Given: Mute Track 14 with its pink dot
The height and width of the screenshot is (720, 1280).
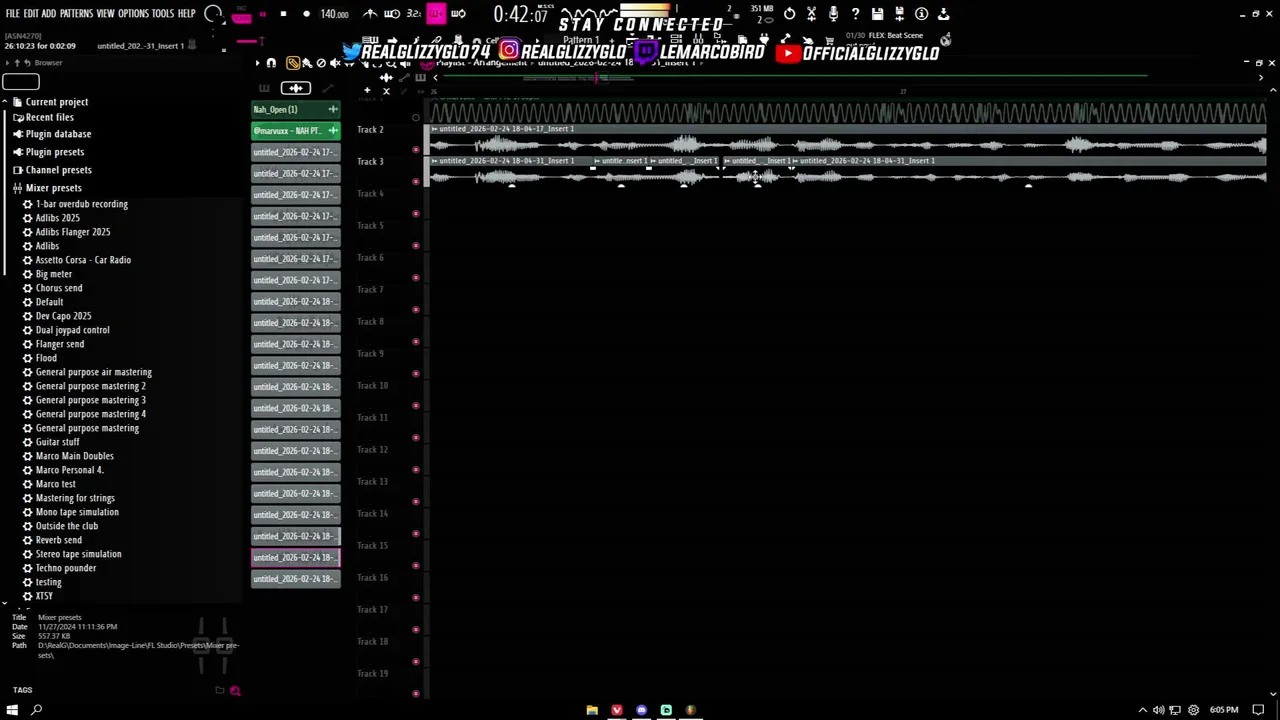Looking at the screenshot, I should pos(416,534).
